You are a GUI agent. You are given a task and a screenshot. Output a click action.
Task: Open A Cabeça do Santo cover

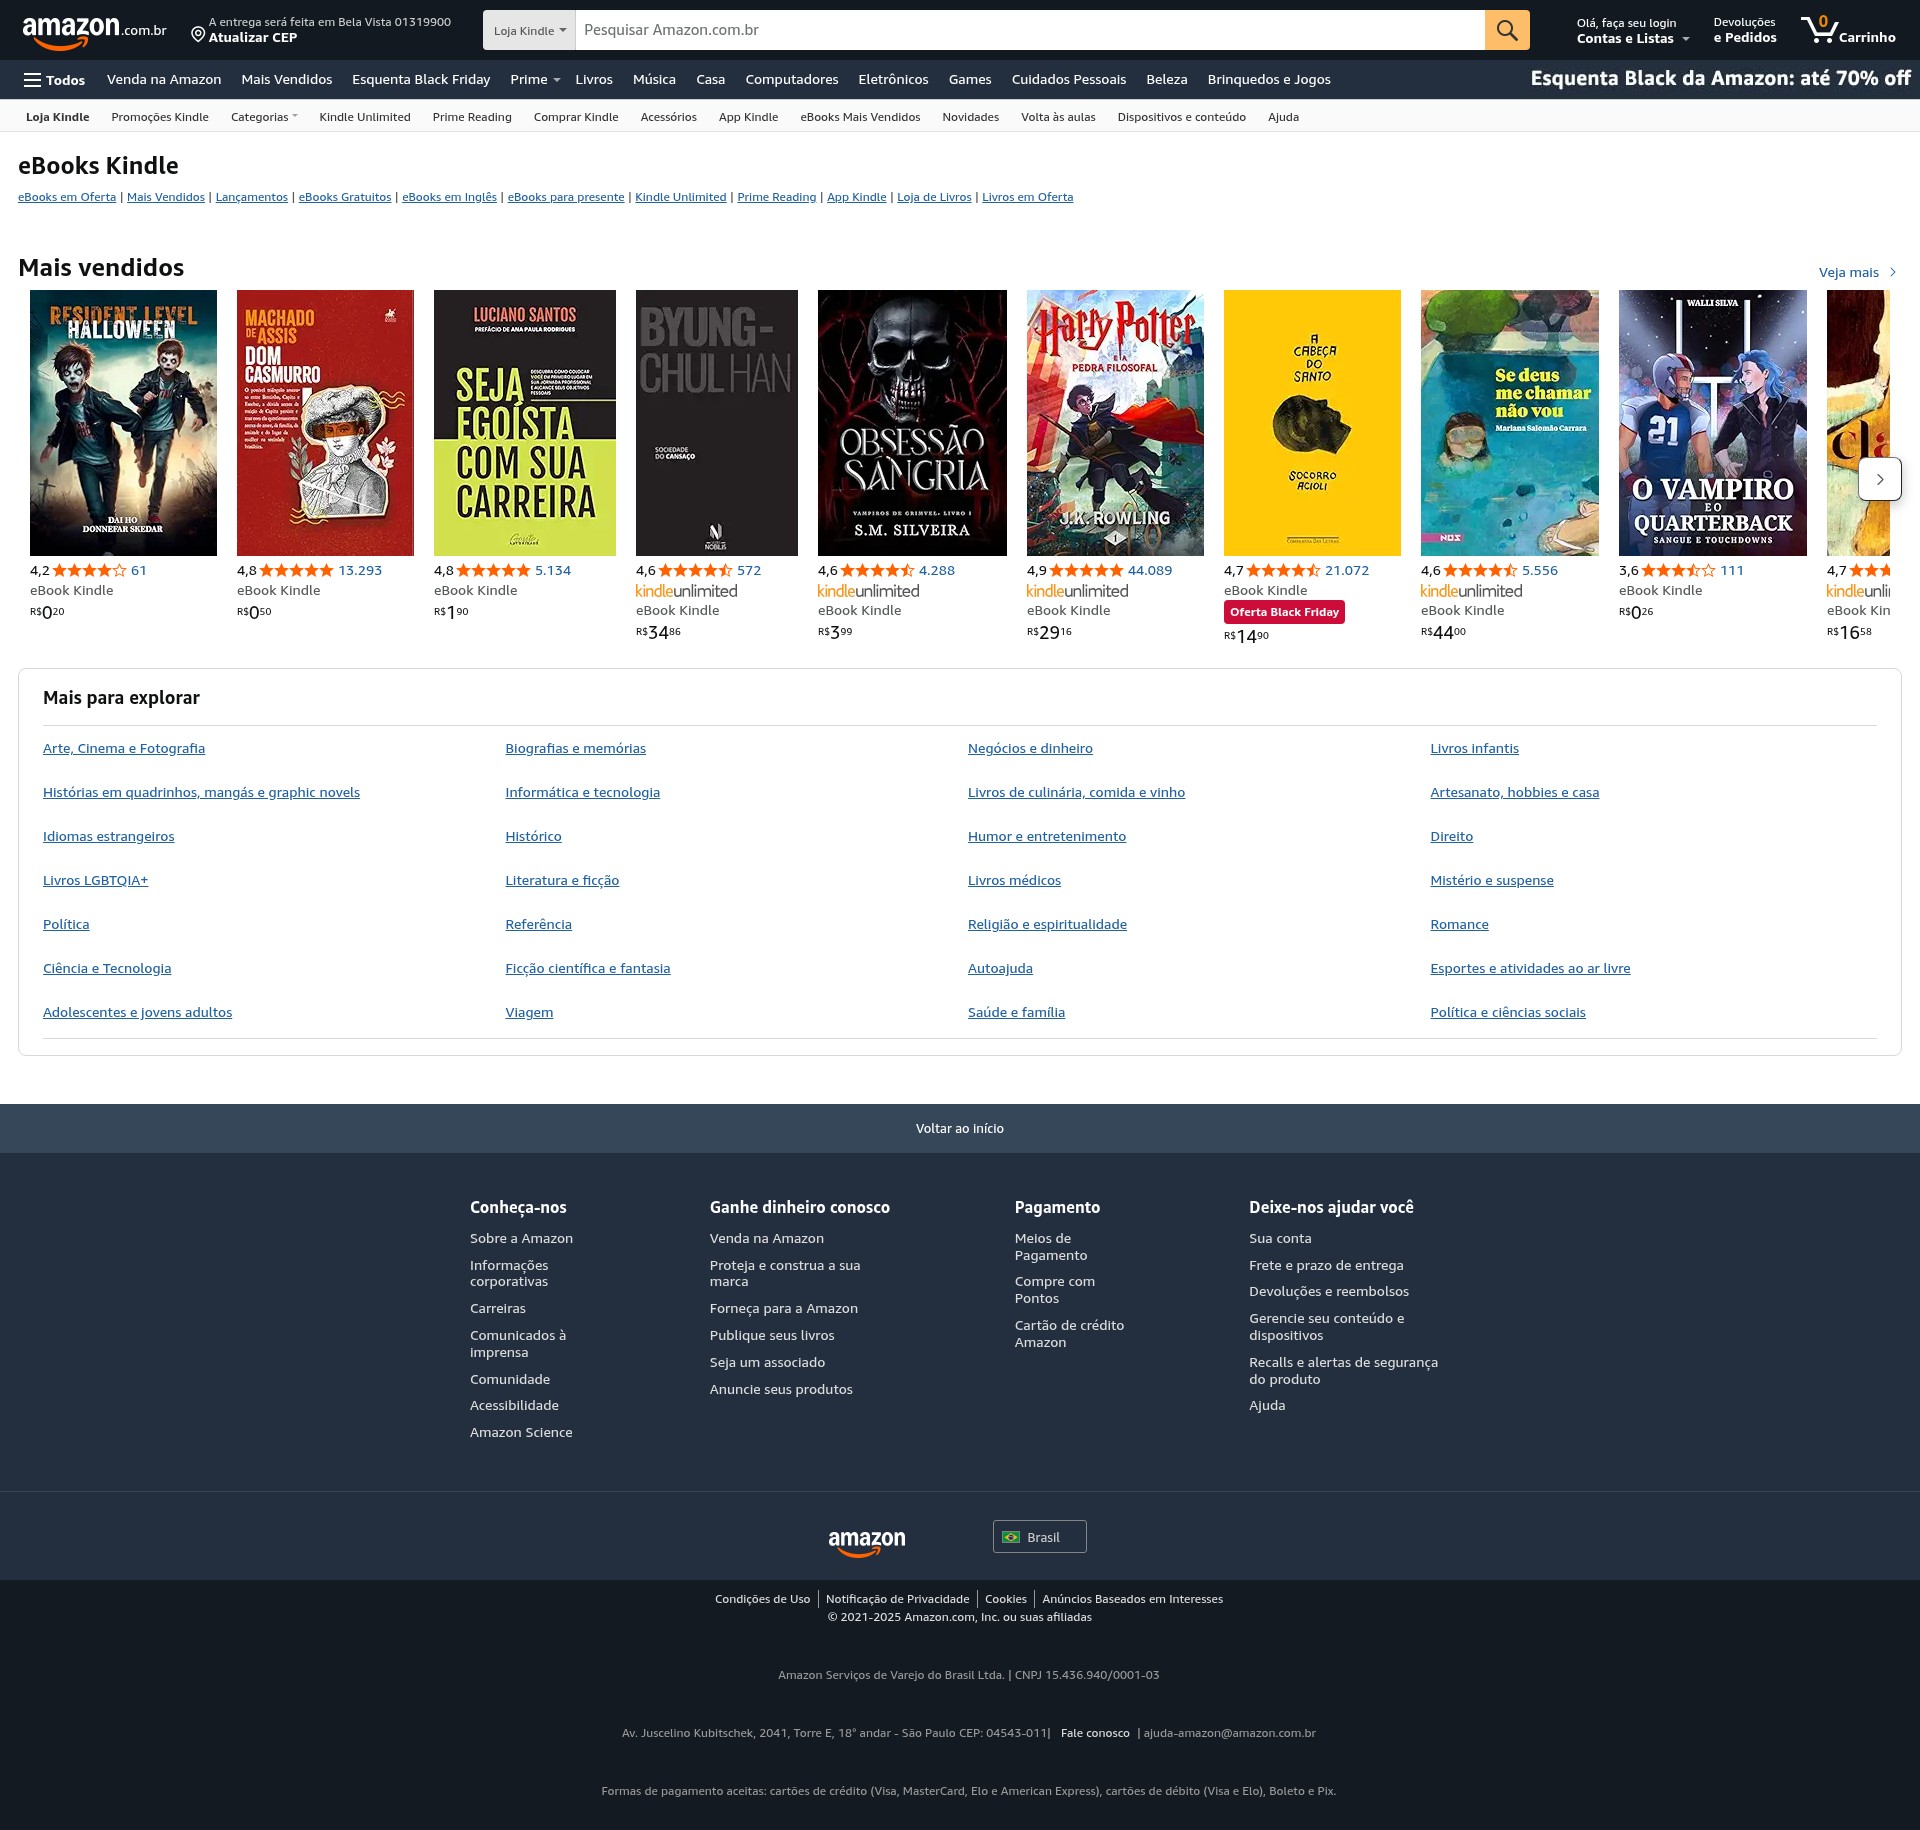[x=1312, y=423]
